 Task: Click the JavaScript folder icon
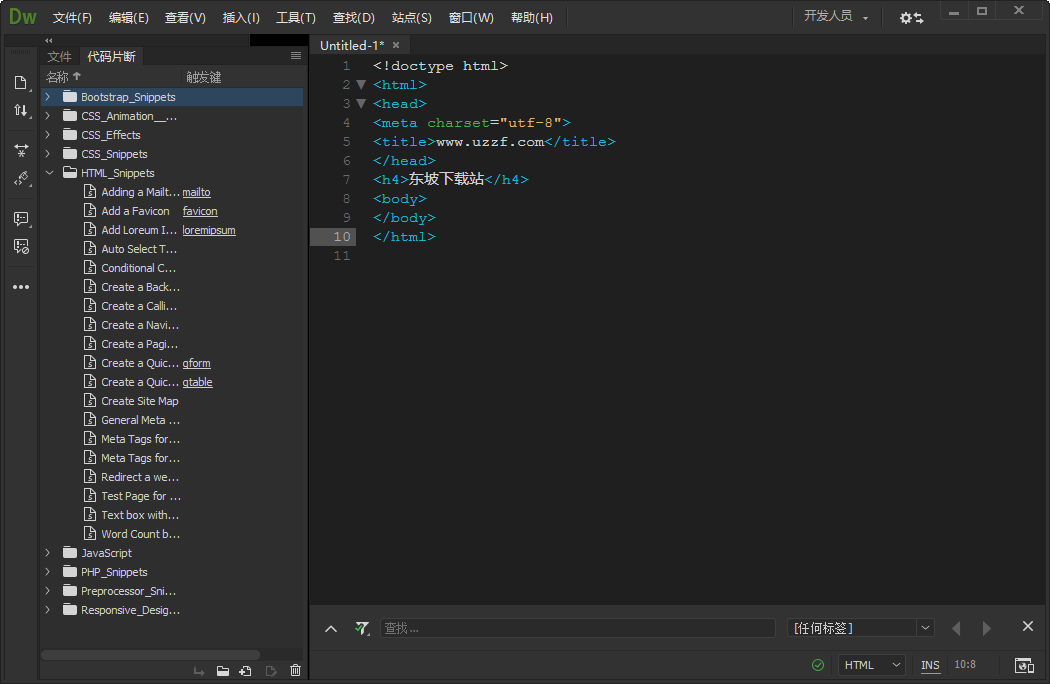[x=70, y=553]
